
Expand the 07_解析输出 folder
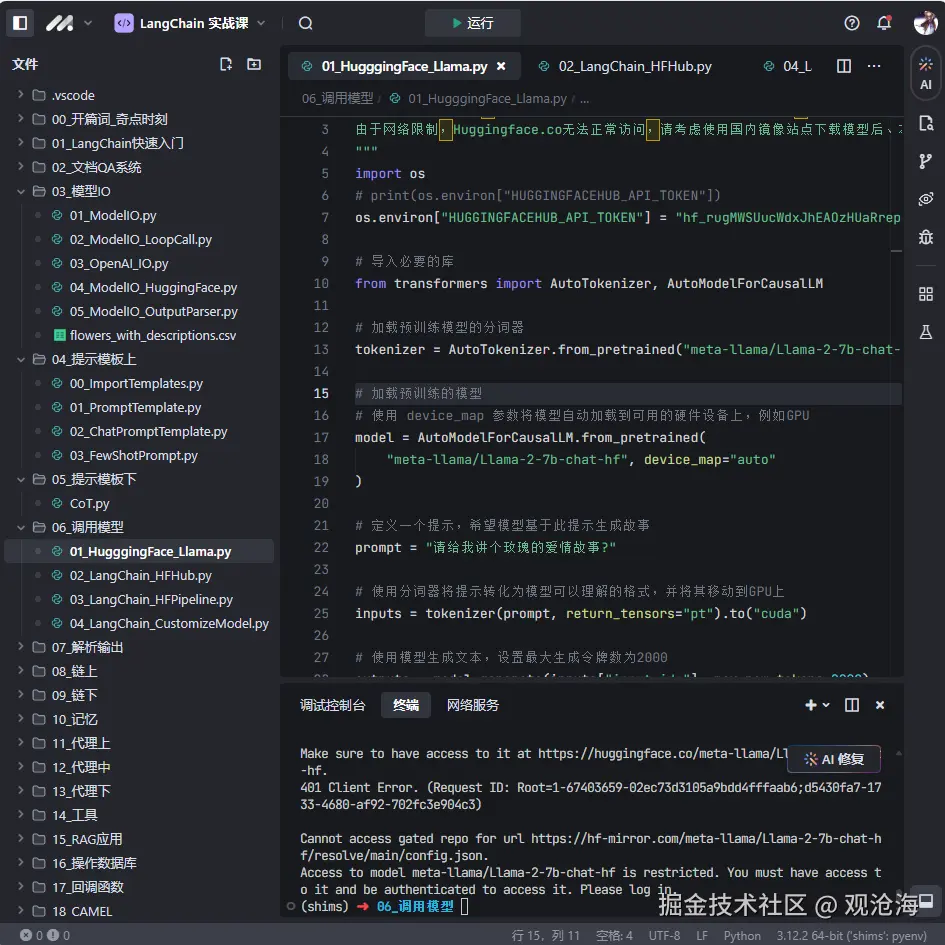click(x=88, y=647)
